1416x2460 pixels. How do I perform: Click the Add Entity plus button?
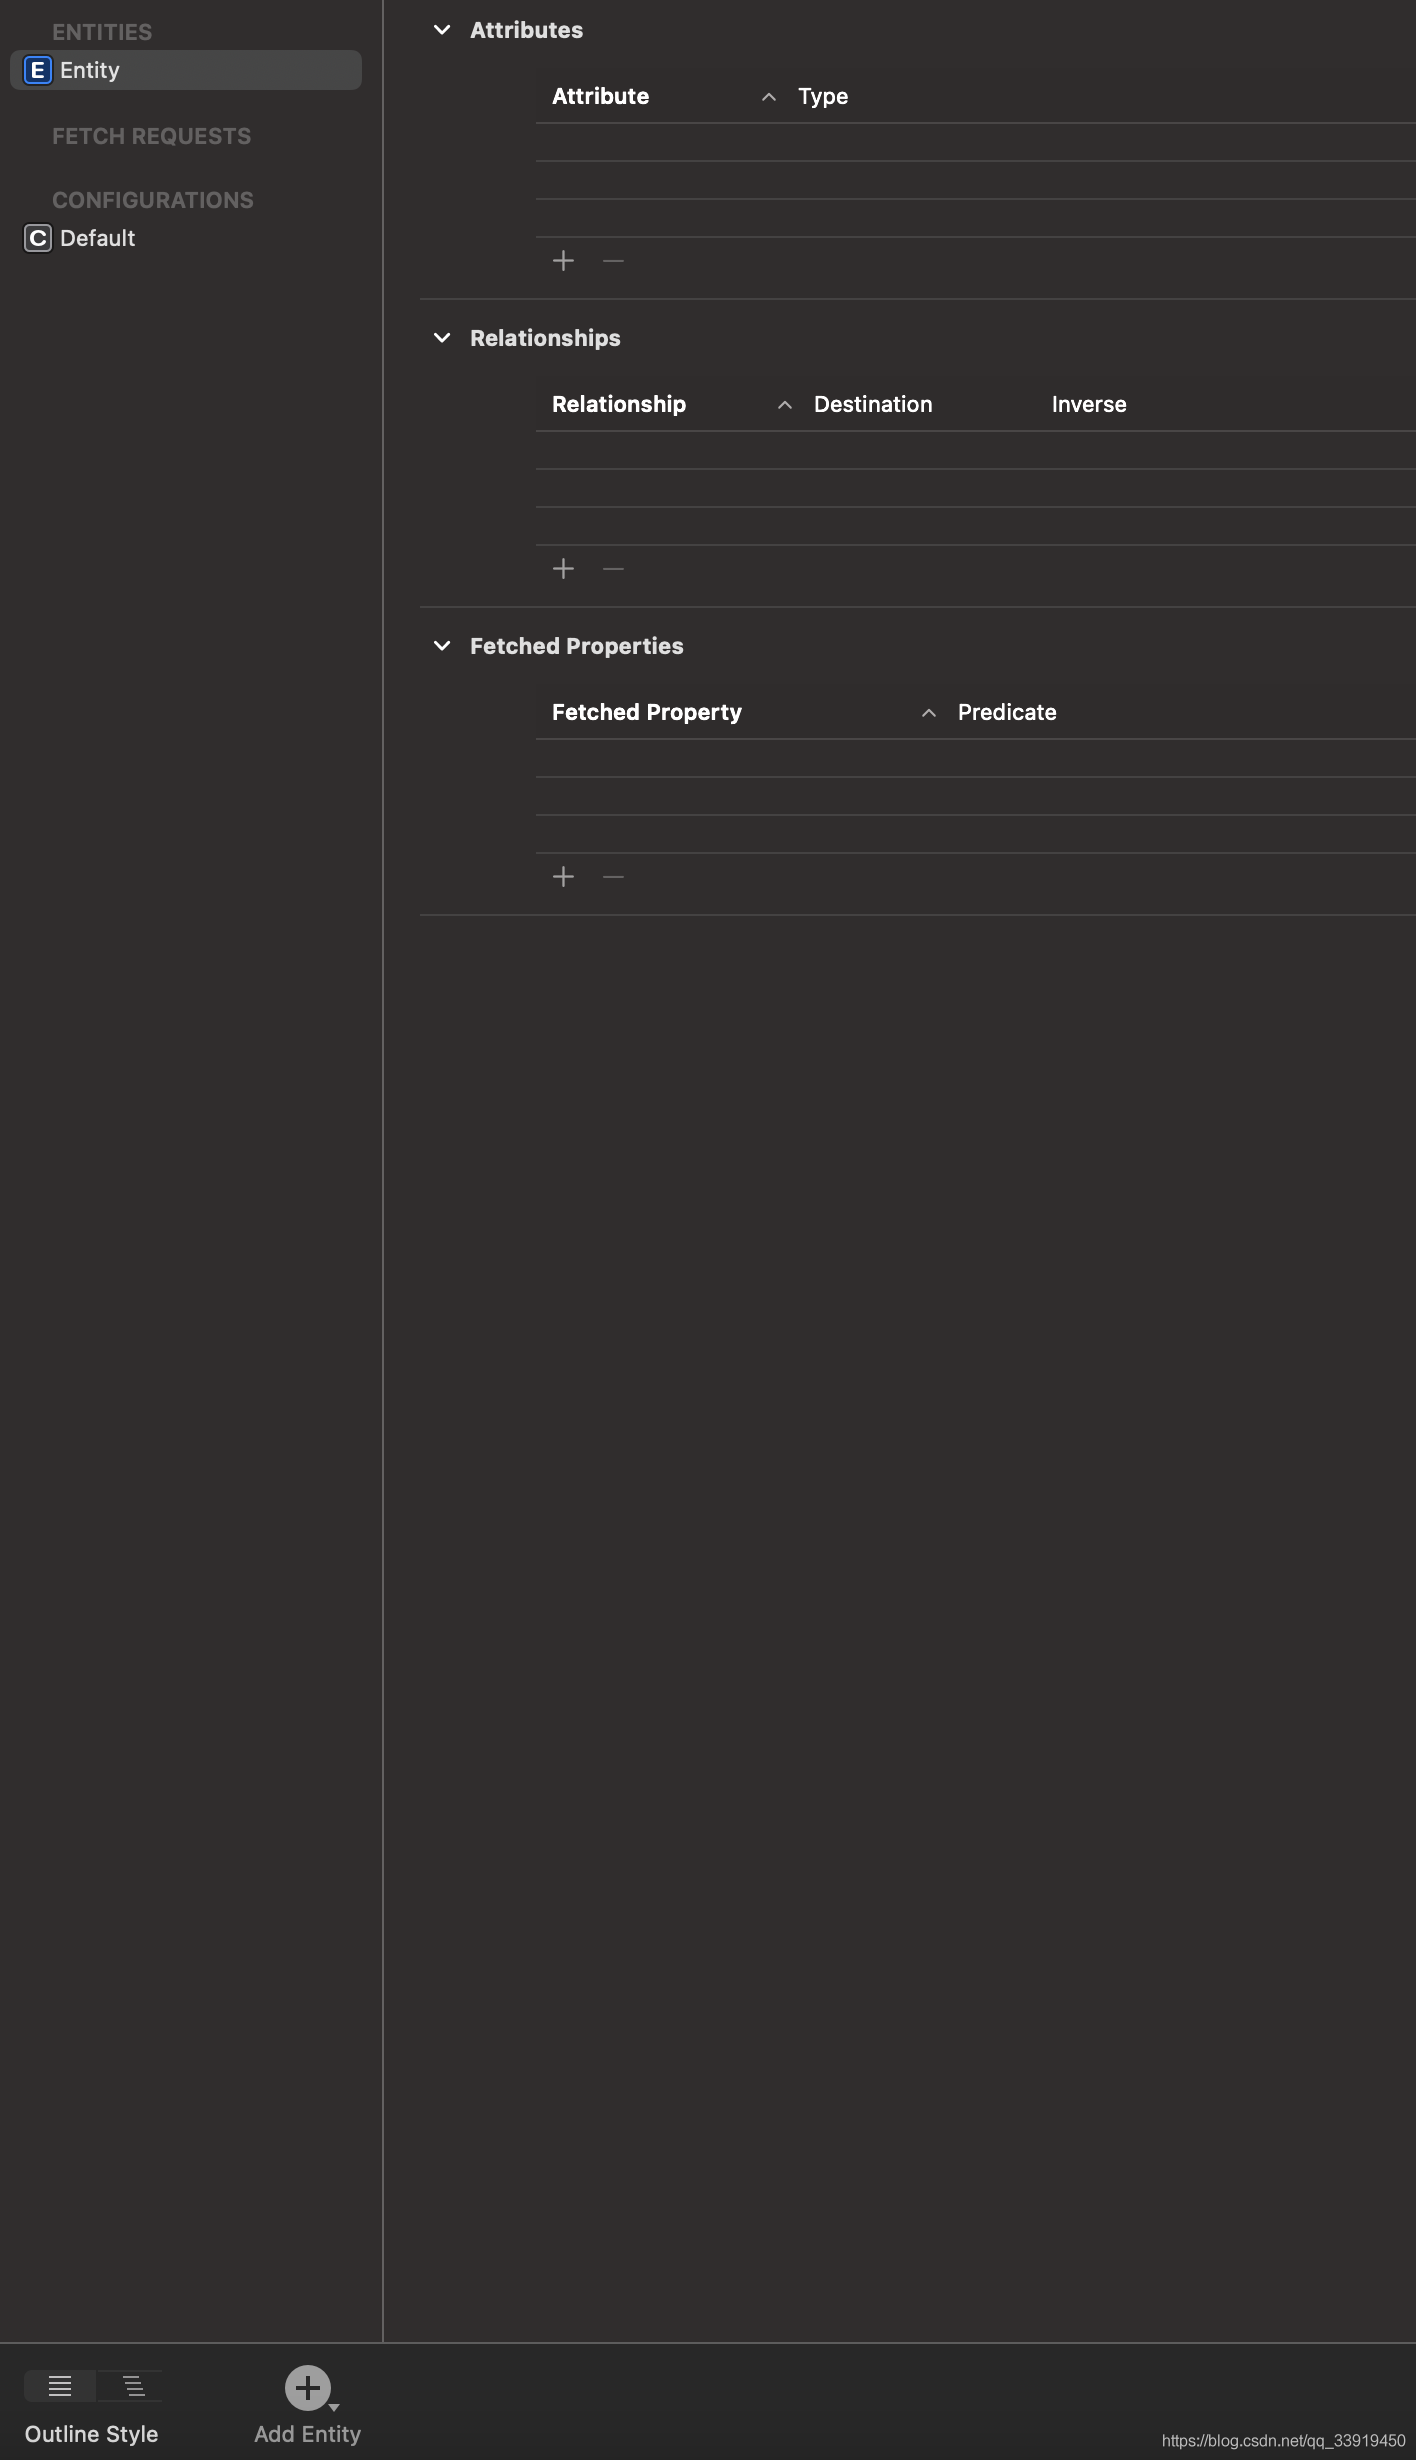coord(307,2388)
